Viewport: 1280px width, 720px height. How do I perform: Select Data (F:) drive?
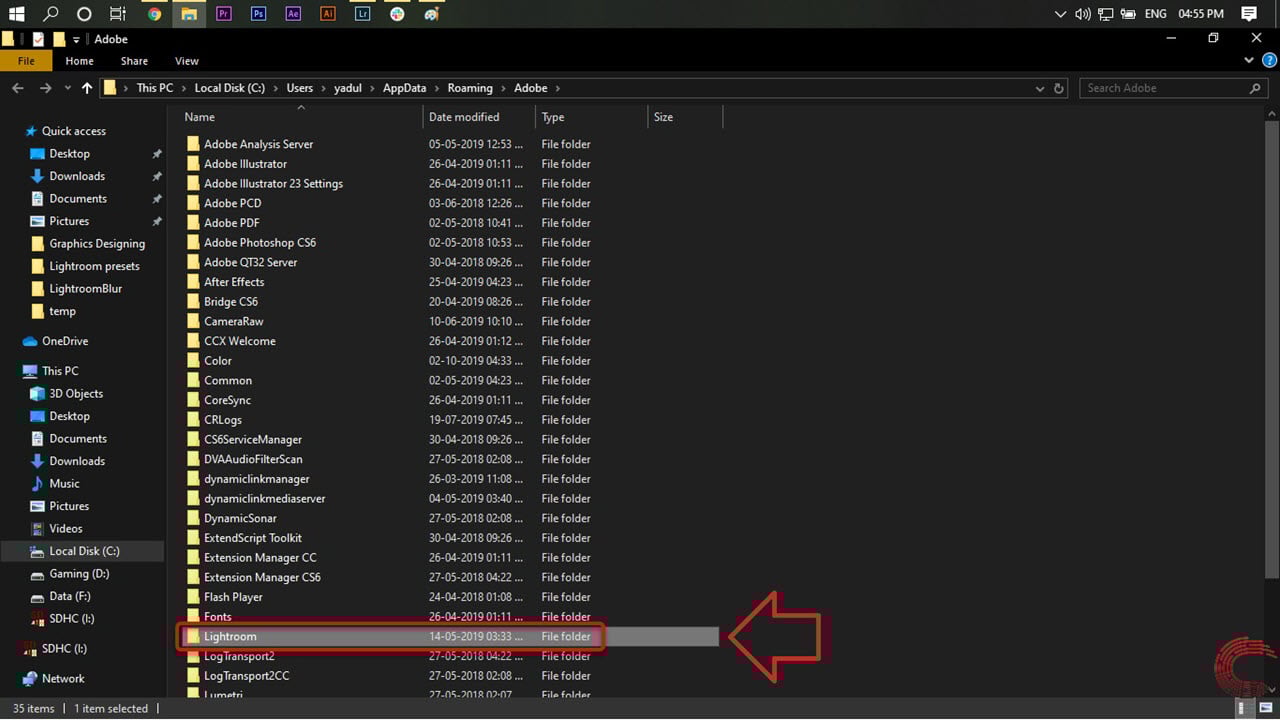point(70,597)
